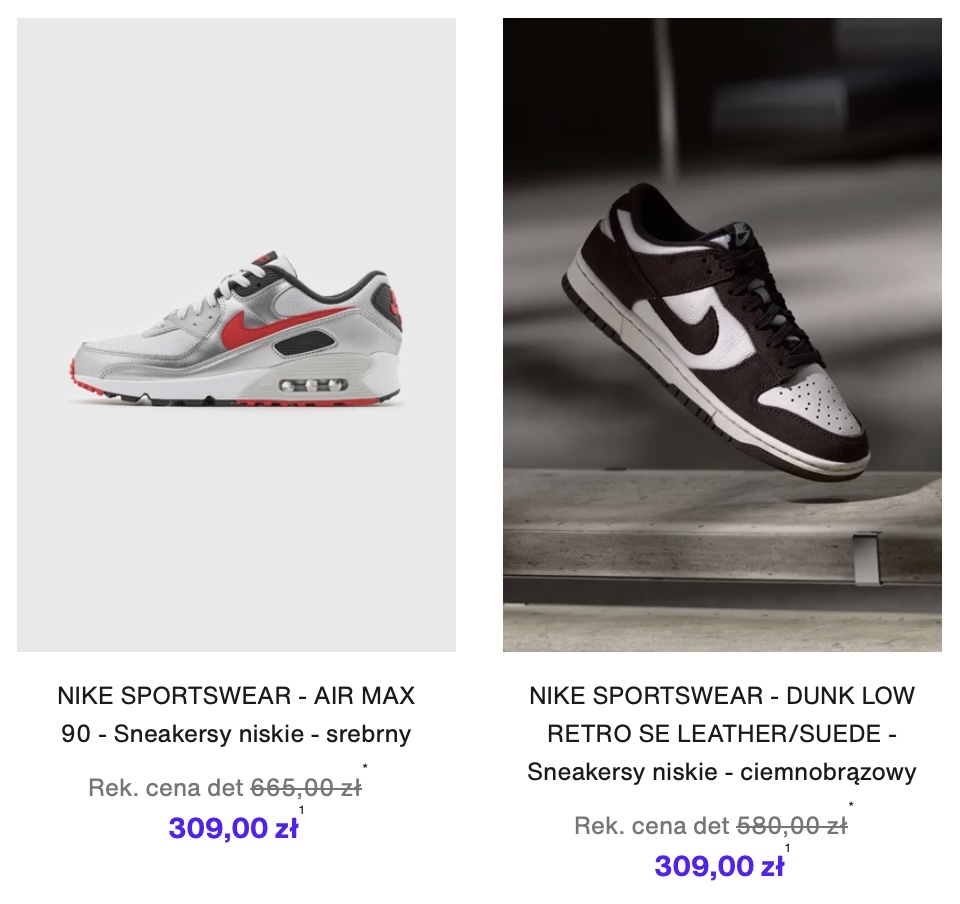Click the 665,00 zł crossed-out price
Image resolution: width=960 pixels, height=904 pixels.
305,788
